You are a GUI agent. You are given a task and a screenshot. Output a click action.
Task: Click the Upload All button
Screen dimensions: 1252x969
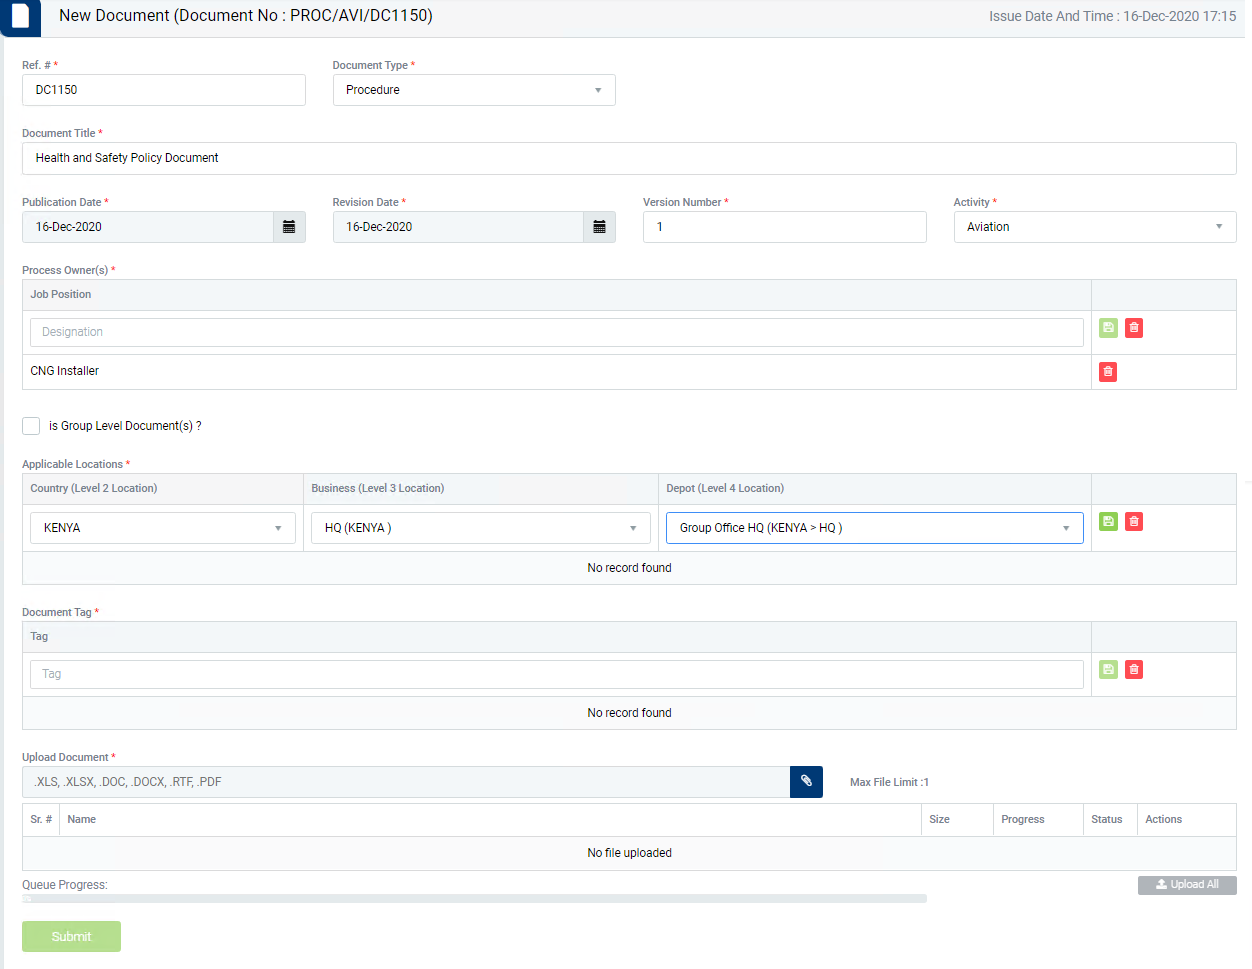coord(1187,885)
